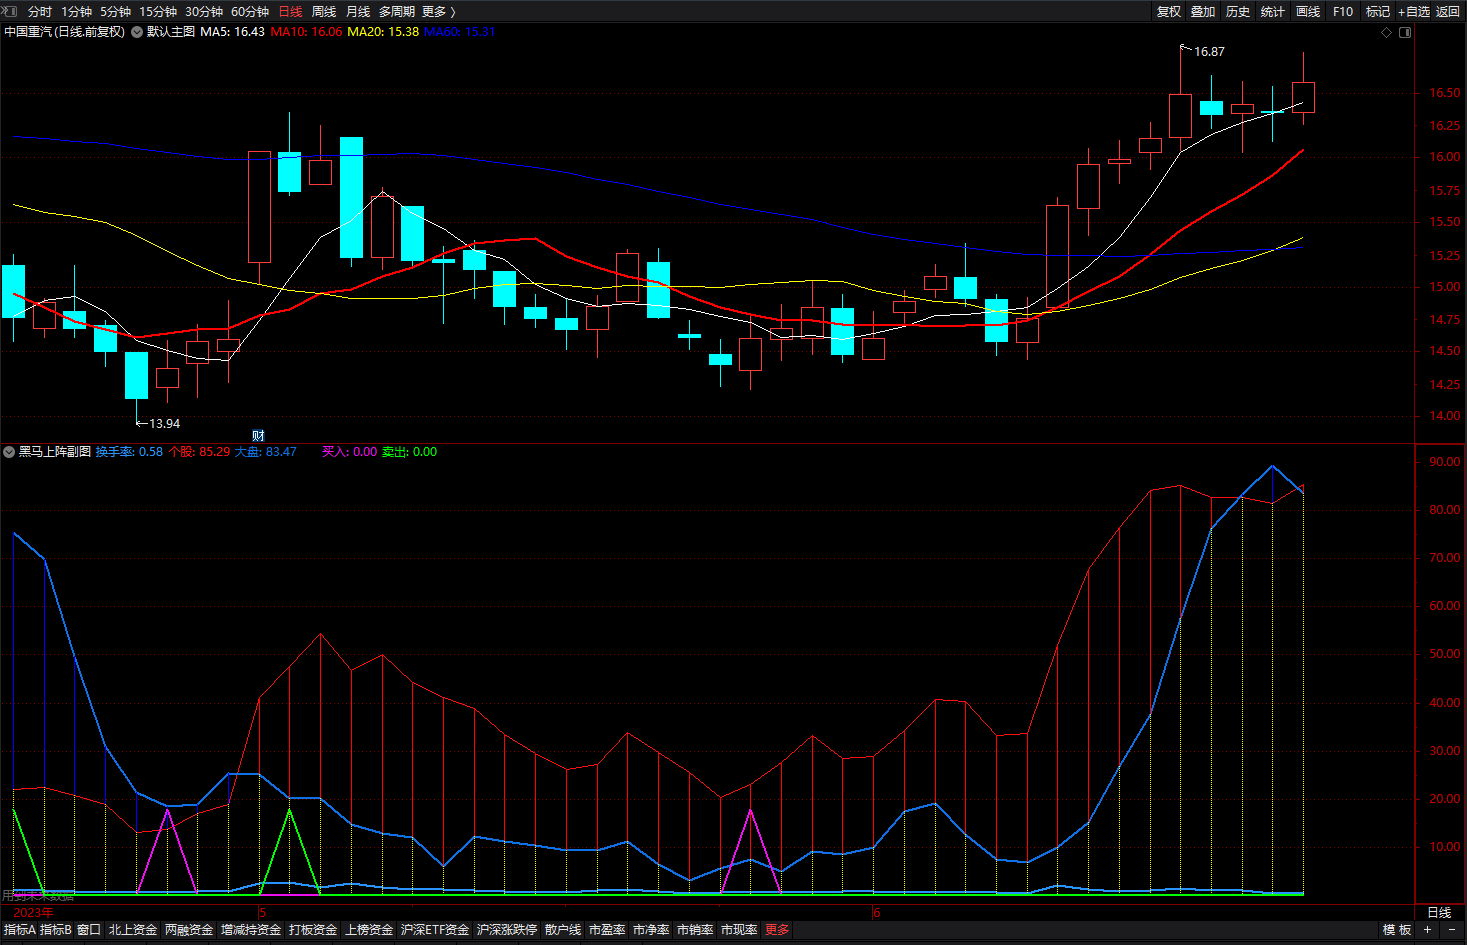Click the MA5: 16.43 legend value
The height and width of the screenshot is (945, 1467).
(x=233, y=32)
